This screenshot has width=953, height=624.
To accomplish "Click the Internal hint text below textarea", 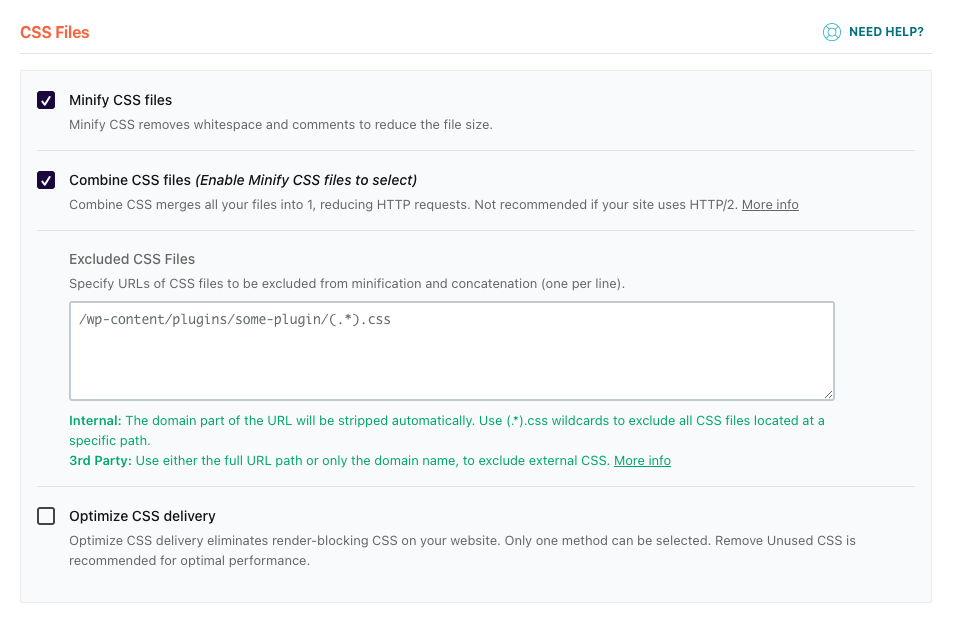I will tap(447, 430).
